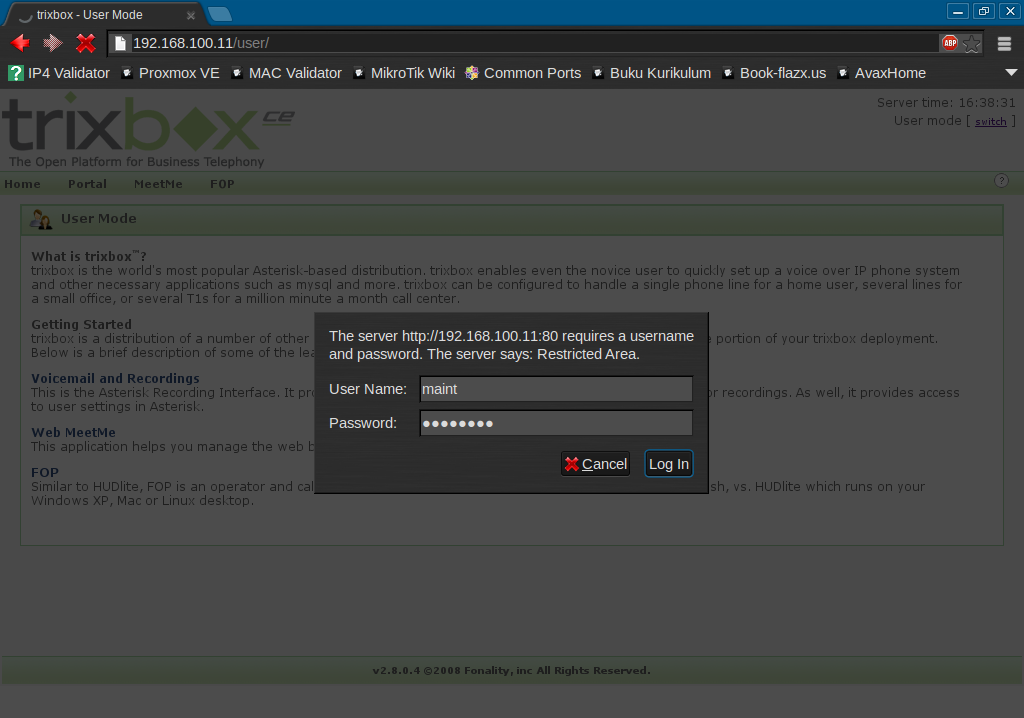
Task: Click the red back arrow
Action: pos(20,43)
